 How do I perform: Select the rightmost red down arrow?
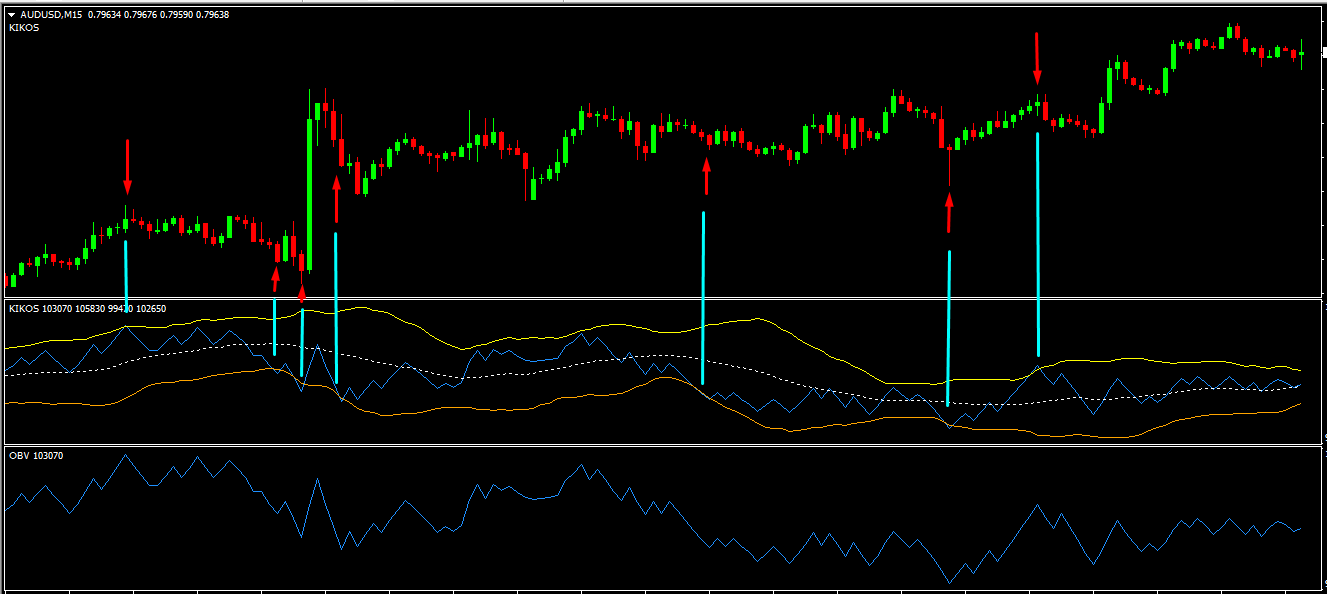(x=1037, y=59)
